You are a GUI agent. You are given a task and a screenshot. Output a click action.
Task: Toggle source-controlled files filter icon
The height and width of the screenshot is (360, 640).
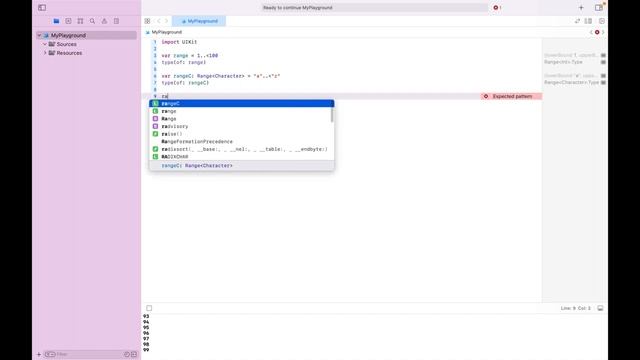pos(134,354)
